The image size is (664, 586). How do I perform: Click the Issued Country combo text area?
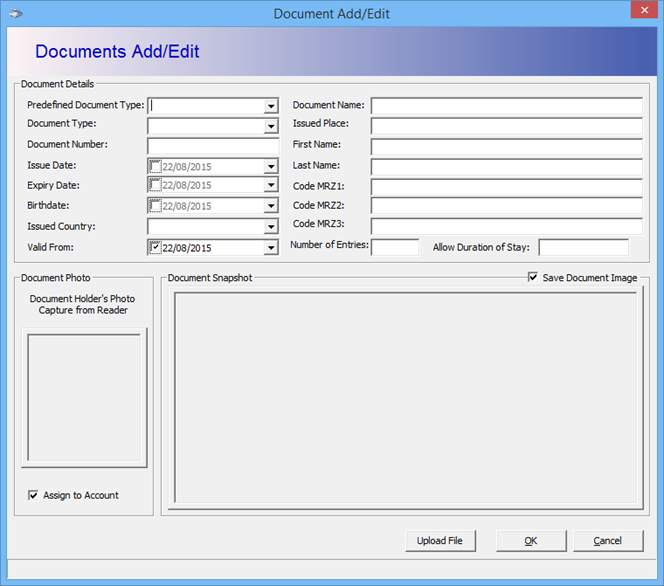(x=206, y=227)
